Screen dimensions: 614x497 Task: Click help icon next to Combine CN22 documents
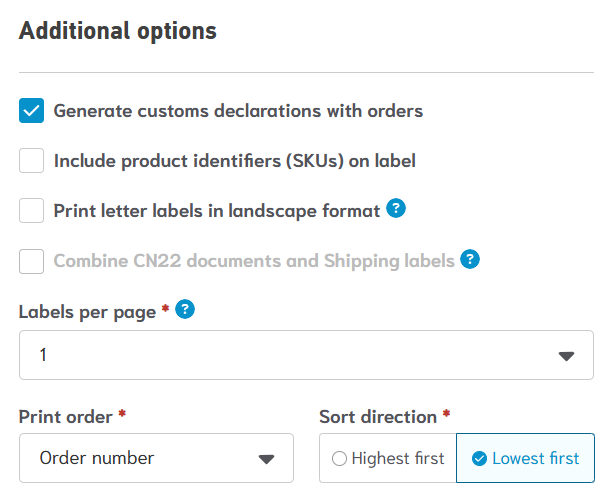pyautogui.click(x=470, y=260)
